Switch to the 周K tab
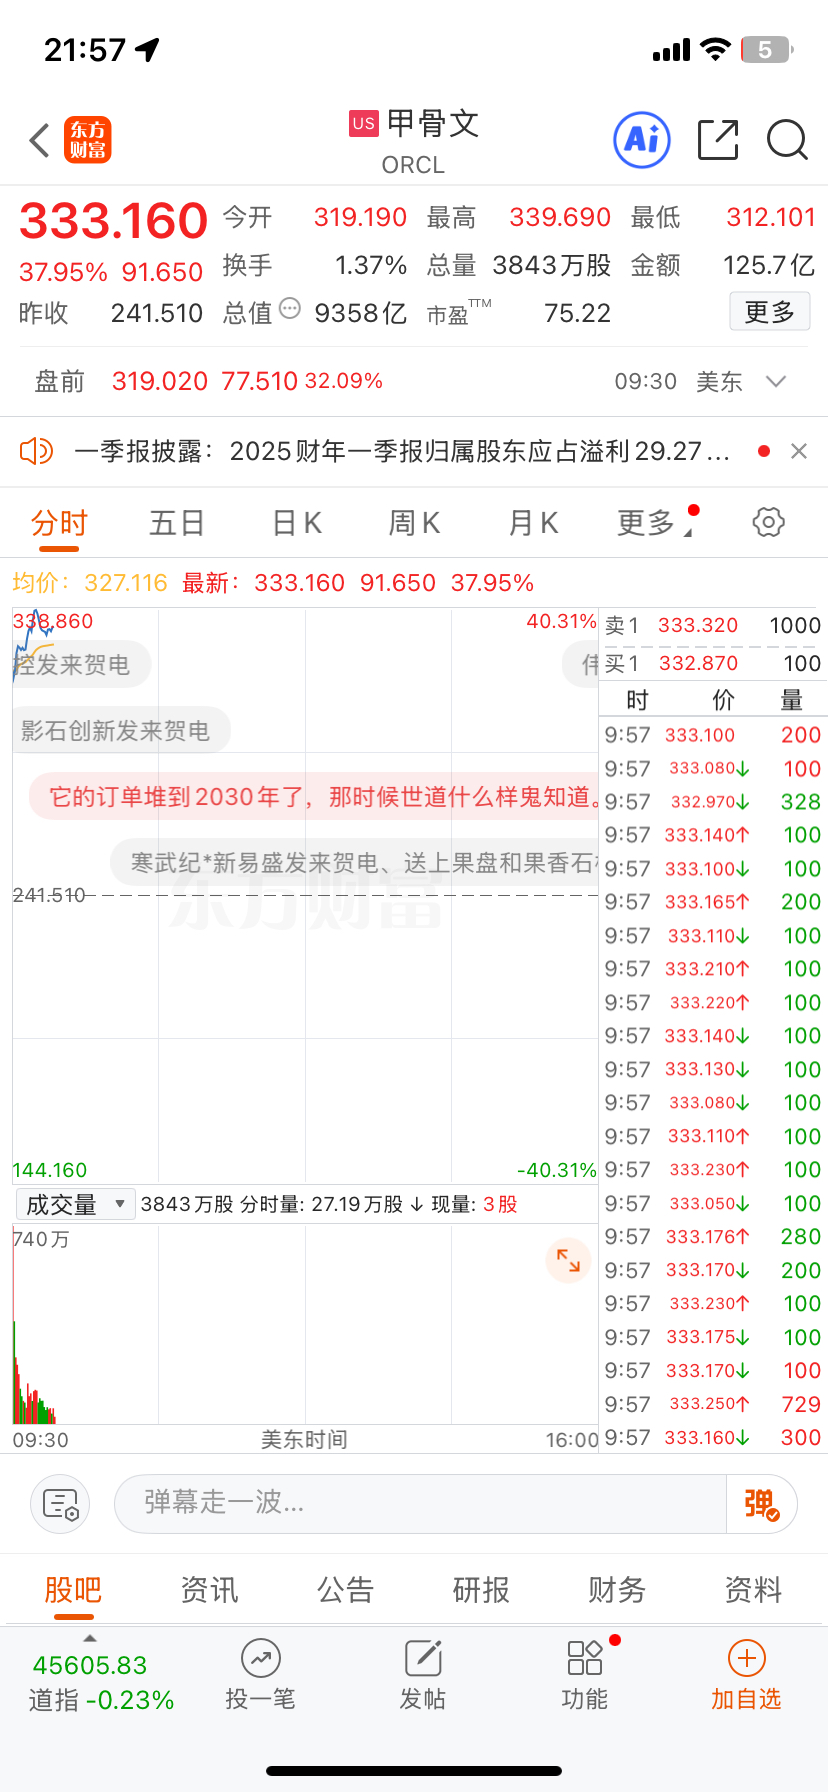The width and height of the screenshot is (828, 1792). pyautogui.click(x=414, y=523)
